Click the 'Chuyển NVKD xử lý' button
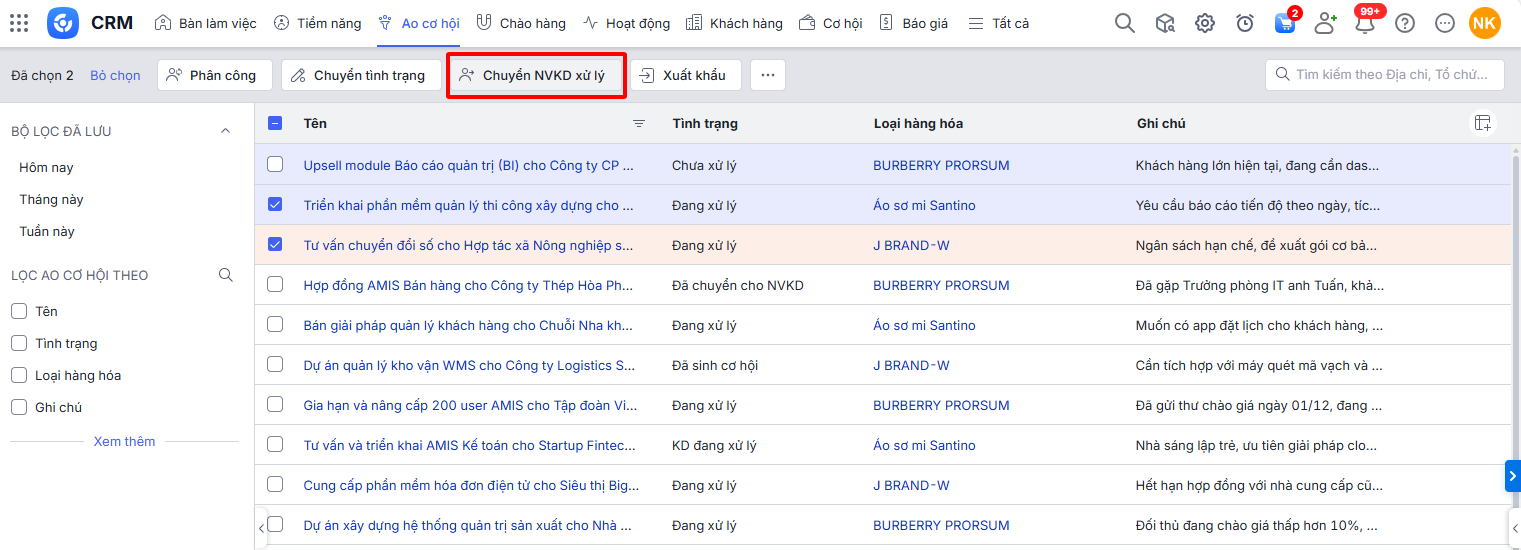Viewport: 1521px width, 550px height. [536, 75]
